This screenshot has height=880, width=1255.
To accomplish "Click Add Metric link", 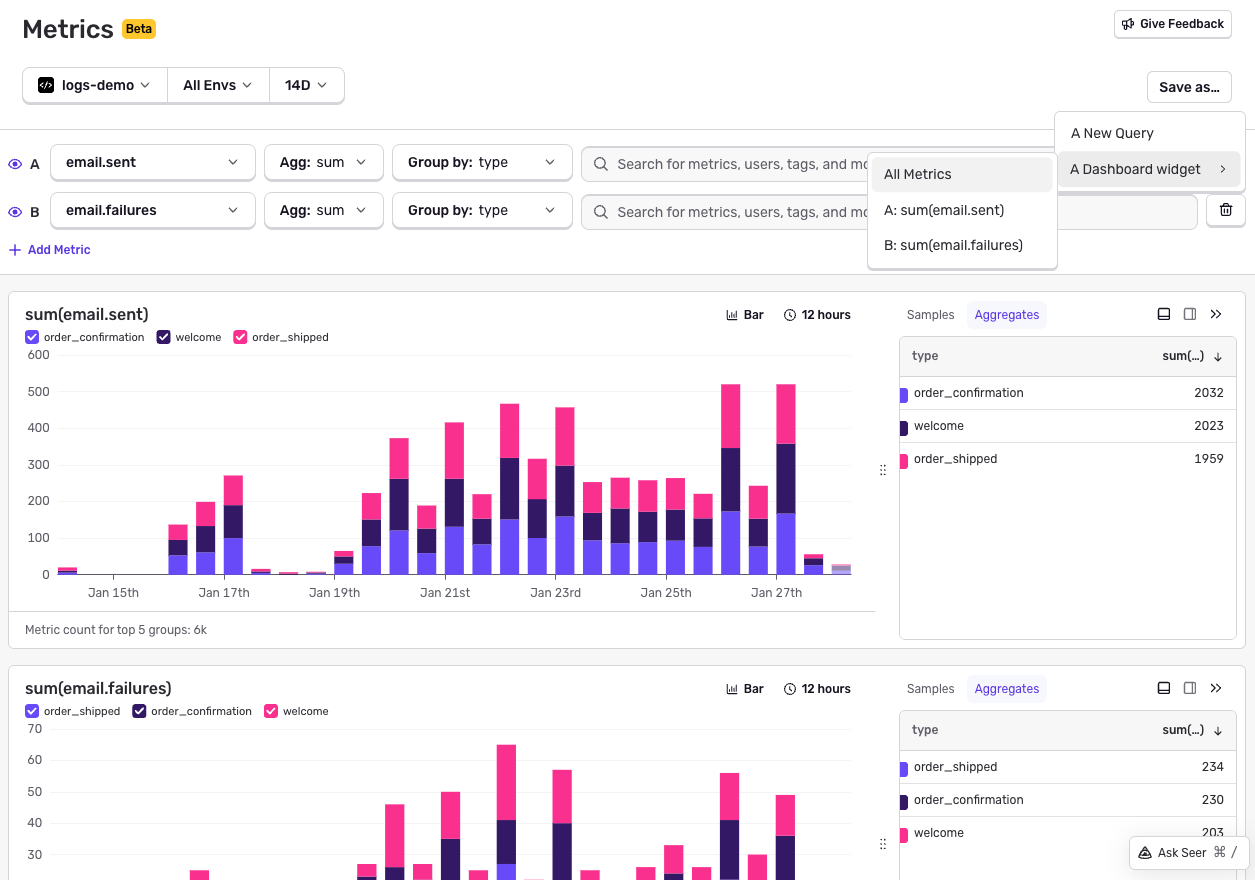I will [x=50, y=250].
